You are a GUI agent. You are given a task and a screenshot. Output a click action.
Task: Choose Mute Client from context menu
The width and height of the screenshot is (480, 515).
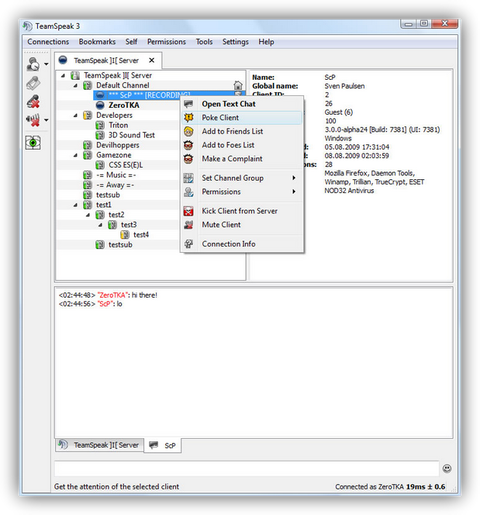click(x=243, y=225)
